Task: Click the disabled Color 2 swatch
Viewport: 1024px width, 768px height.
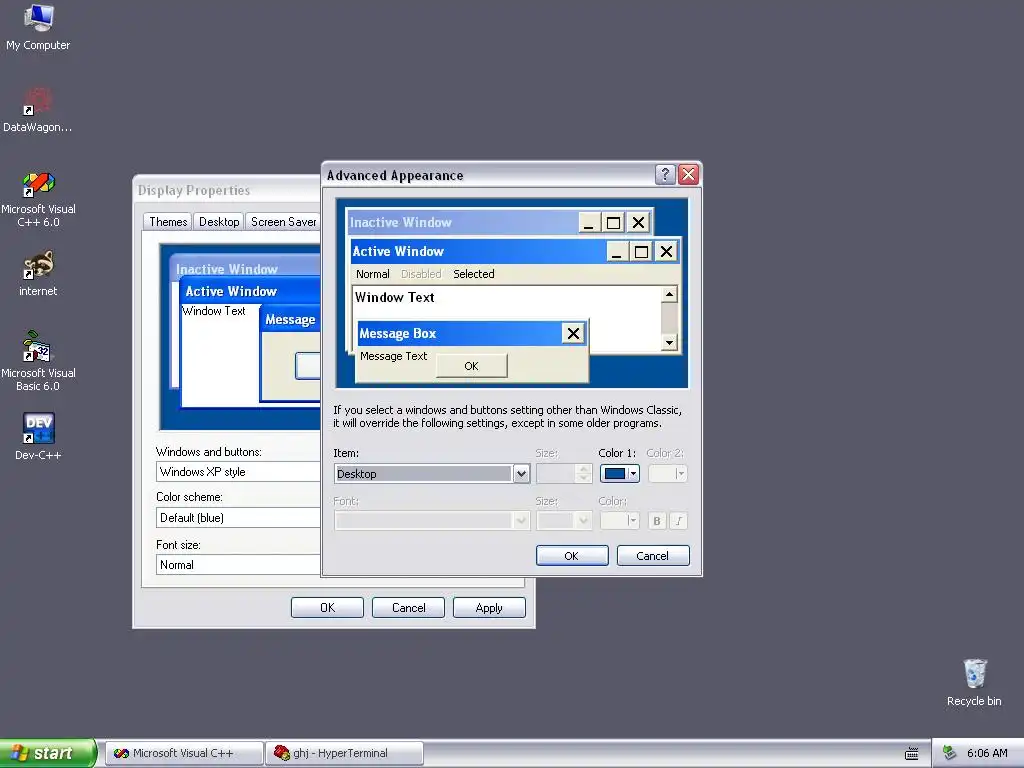Action: pyautogui.click(x=667, y=473)
